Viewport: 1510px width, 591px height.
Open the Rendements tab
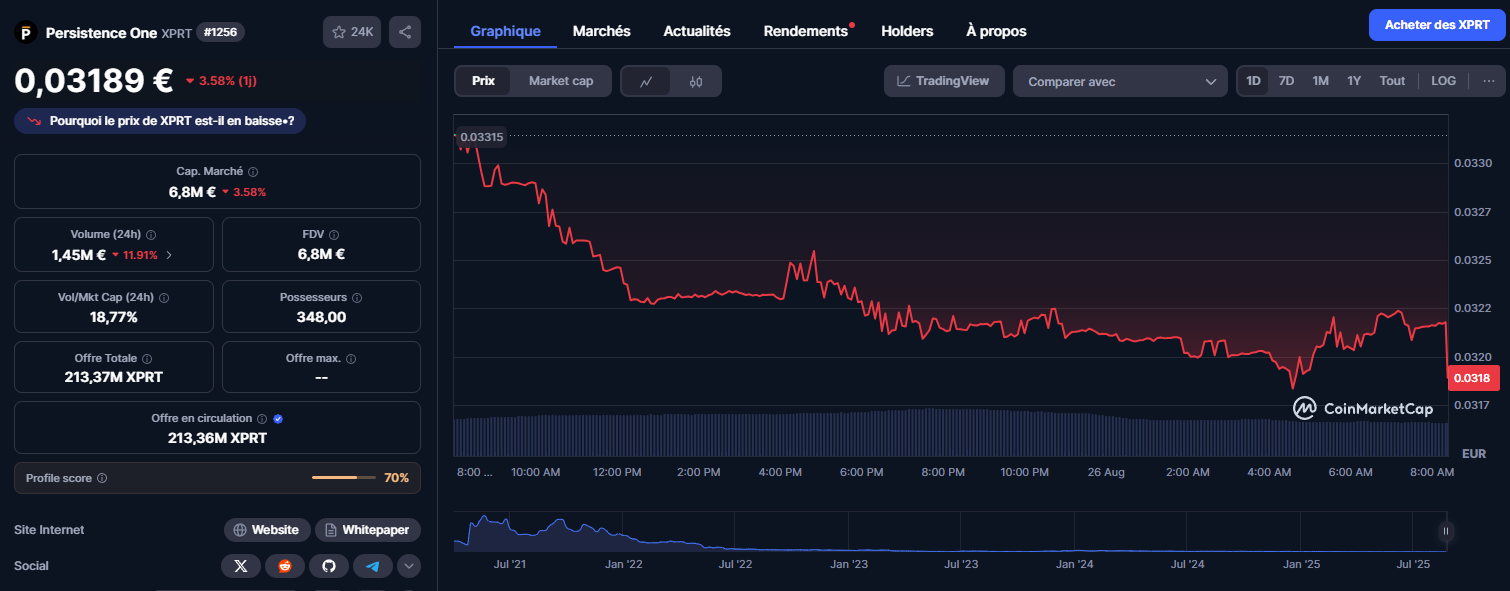tap(806, 31)
